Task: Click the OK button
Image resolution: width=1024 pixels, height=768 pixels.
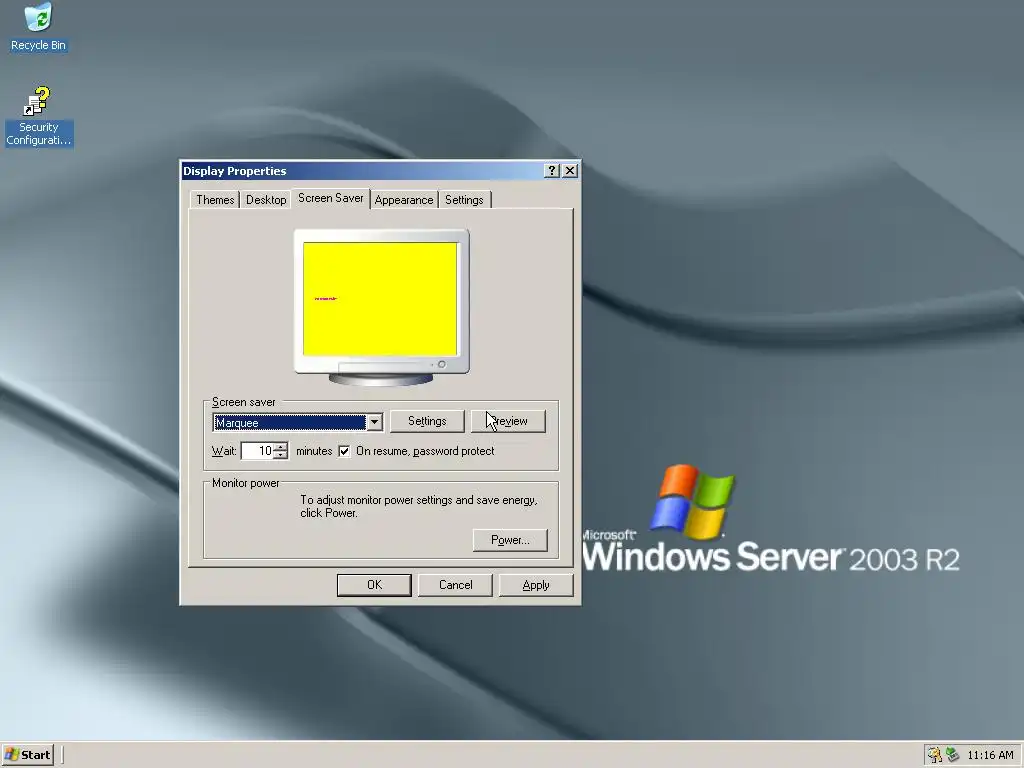Action: click(x=374, y=585)
